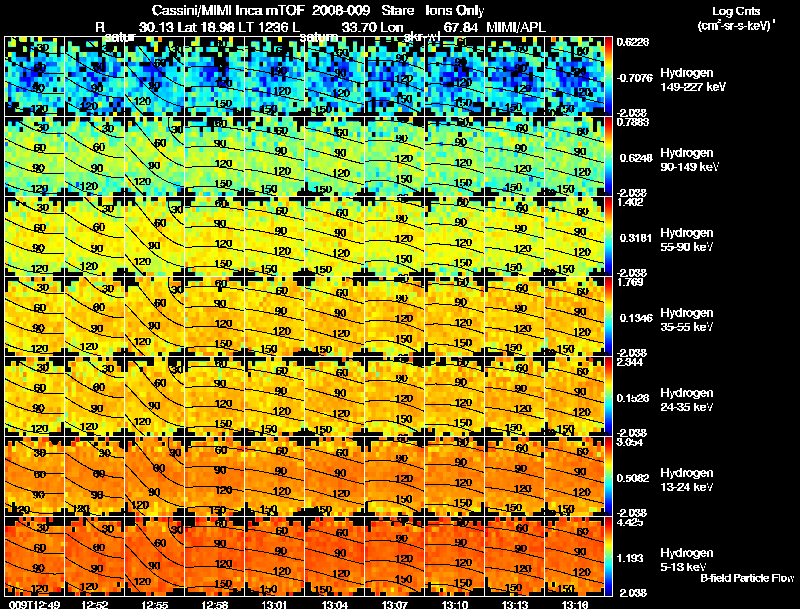Click the 'Lat 18.98' header value
The height and width of the screenshot is (609, 800).
click(206, 27)
